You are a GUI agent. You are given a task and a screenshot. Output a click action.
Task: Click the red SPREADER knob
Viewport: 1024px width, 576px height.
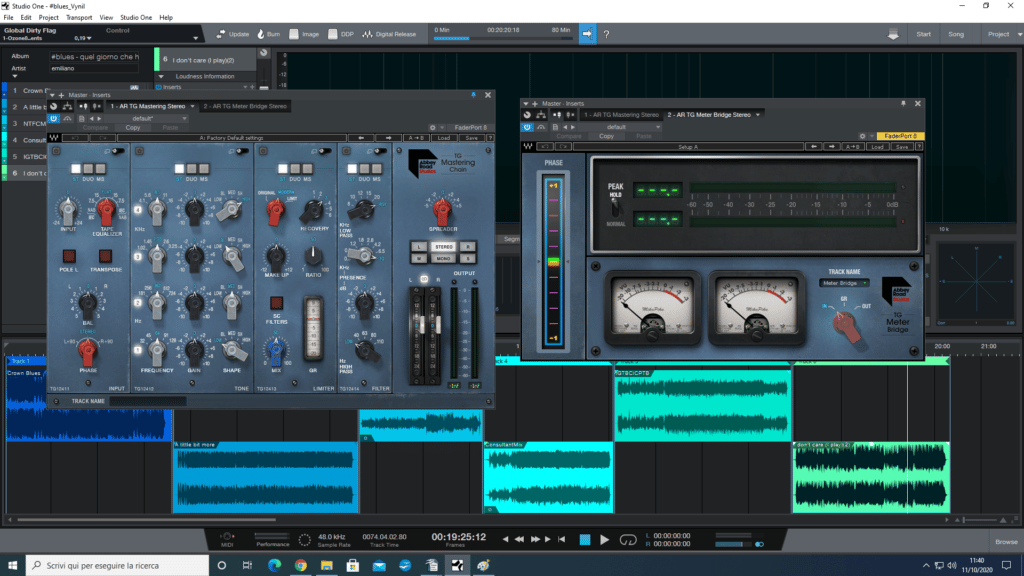pyautogui.click(x=442, y=210)
